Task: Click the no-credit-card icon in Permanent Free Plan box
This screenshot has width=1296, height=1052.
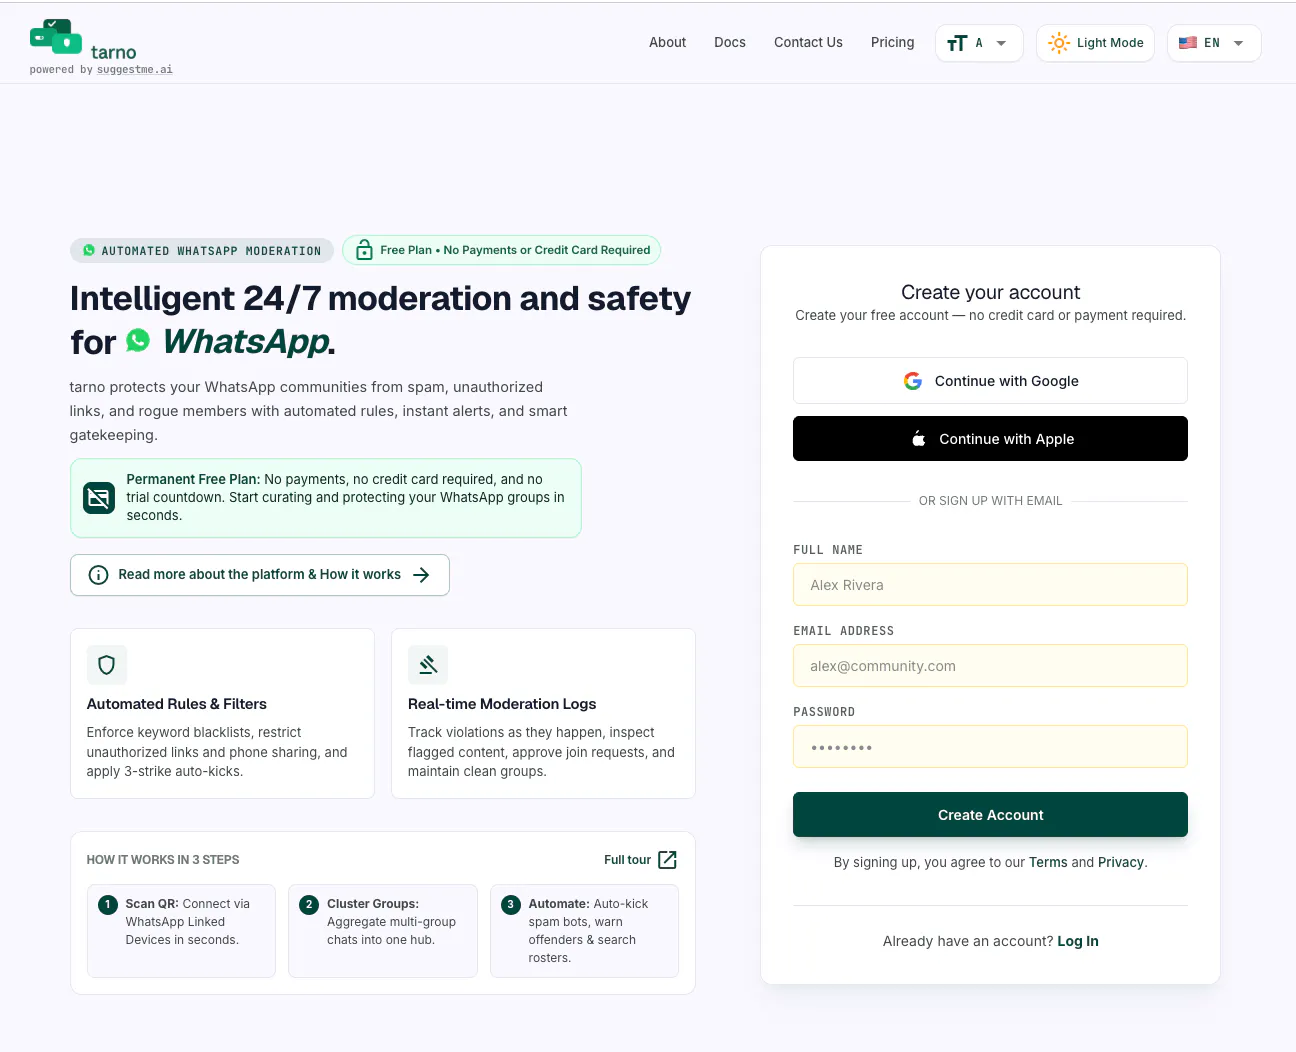Action: click(x=99, y=497)
